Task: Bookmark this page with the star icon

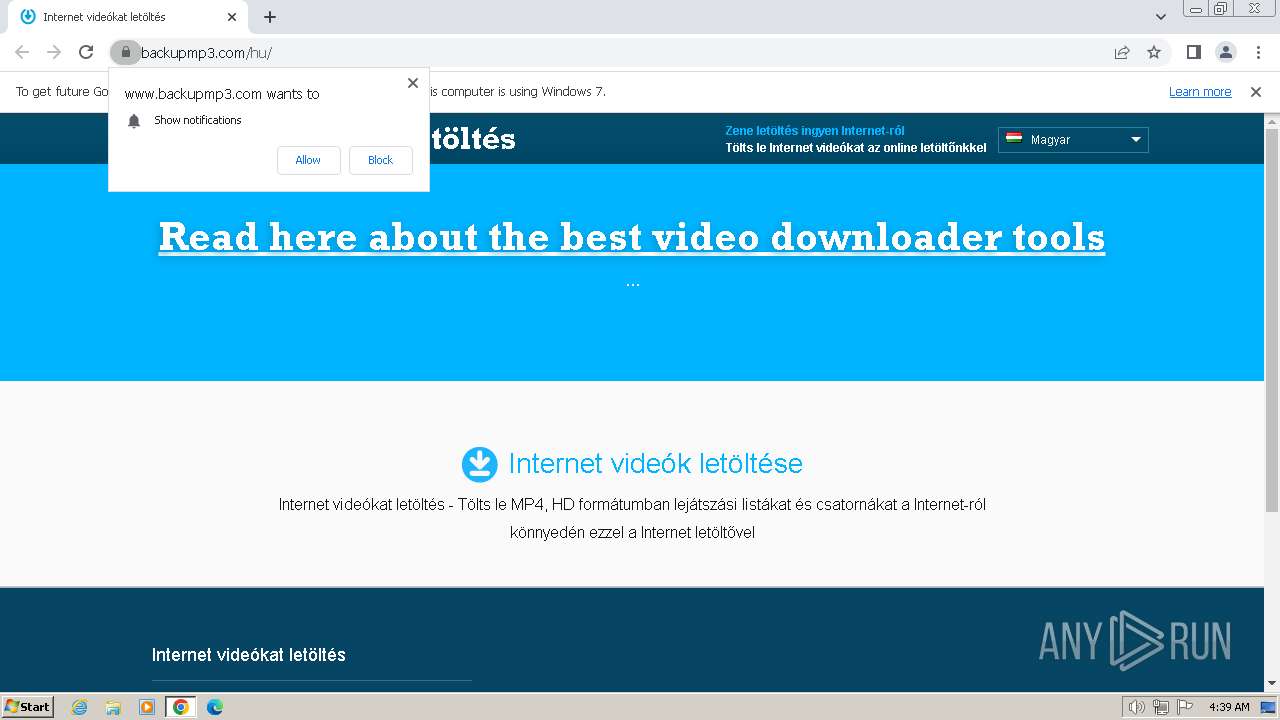Action: pyautogui.click(x=1154, y=52)
